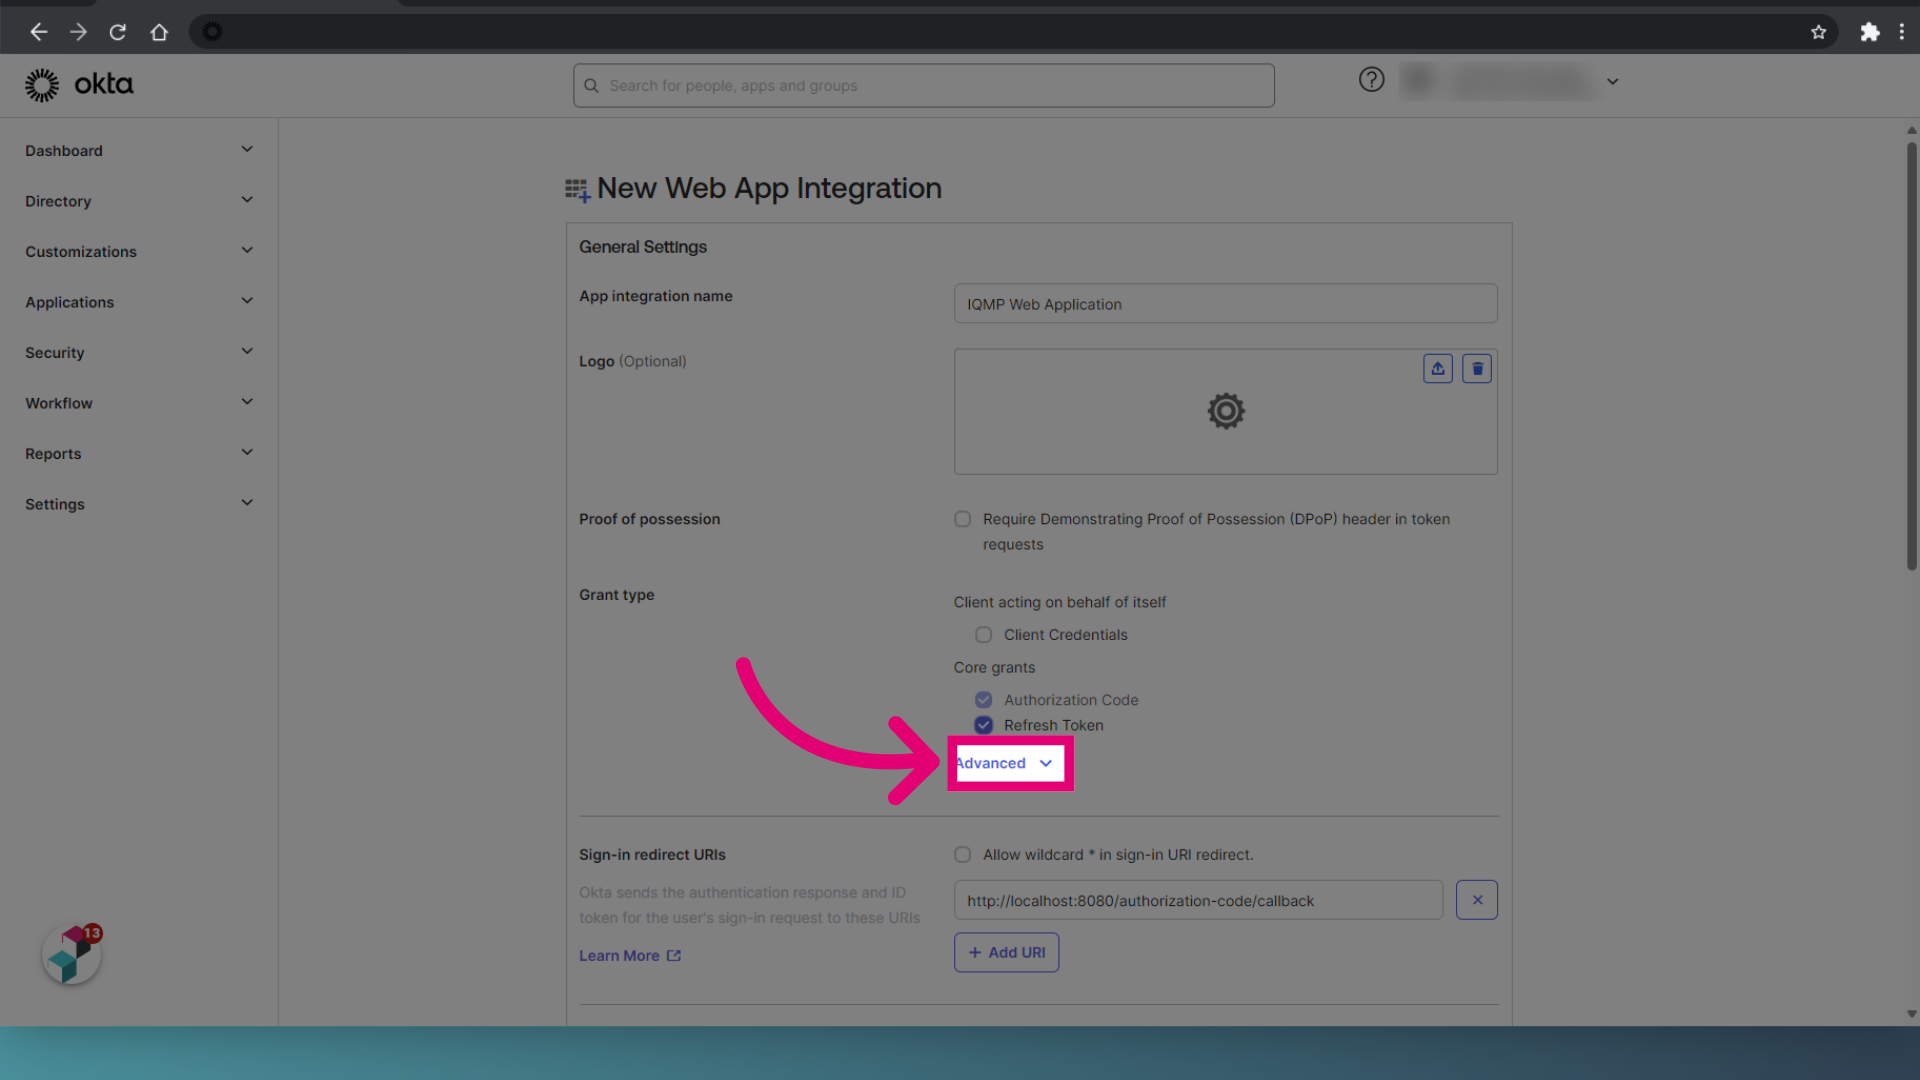Expand the Applications sidebar chevron
Screen dimensions: 1920x1080
[x=247, y=301]
